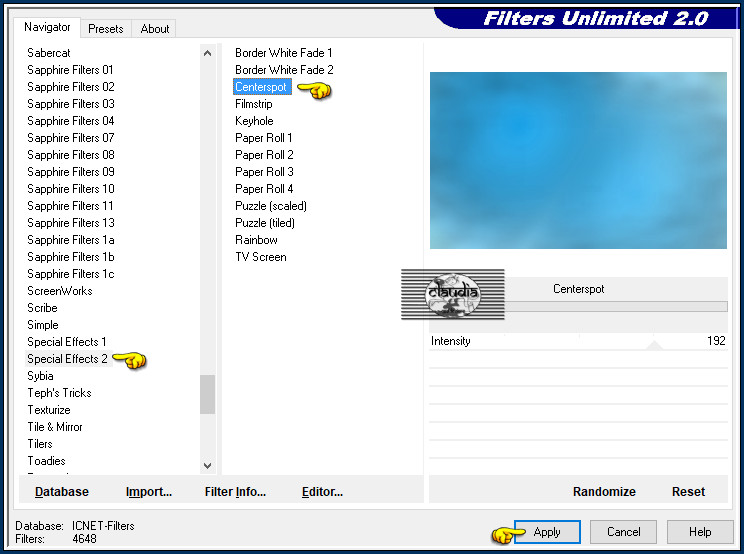Select Sapphire Filters 1b category
This screenshot has height=554, width=744.
click(x=71, y=258)
